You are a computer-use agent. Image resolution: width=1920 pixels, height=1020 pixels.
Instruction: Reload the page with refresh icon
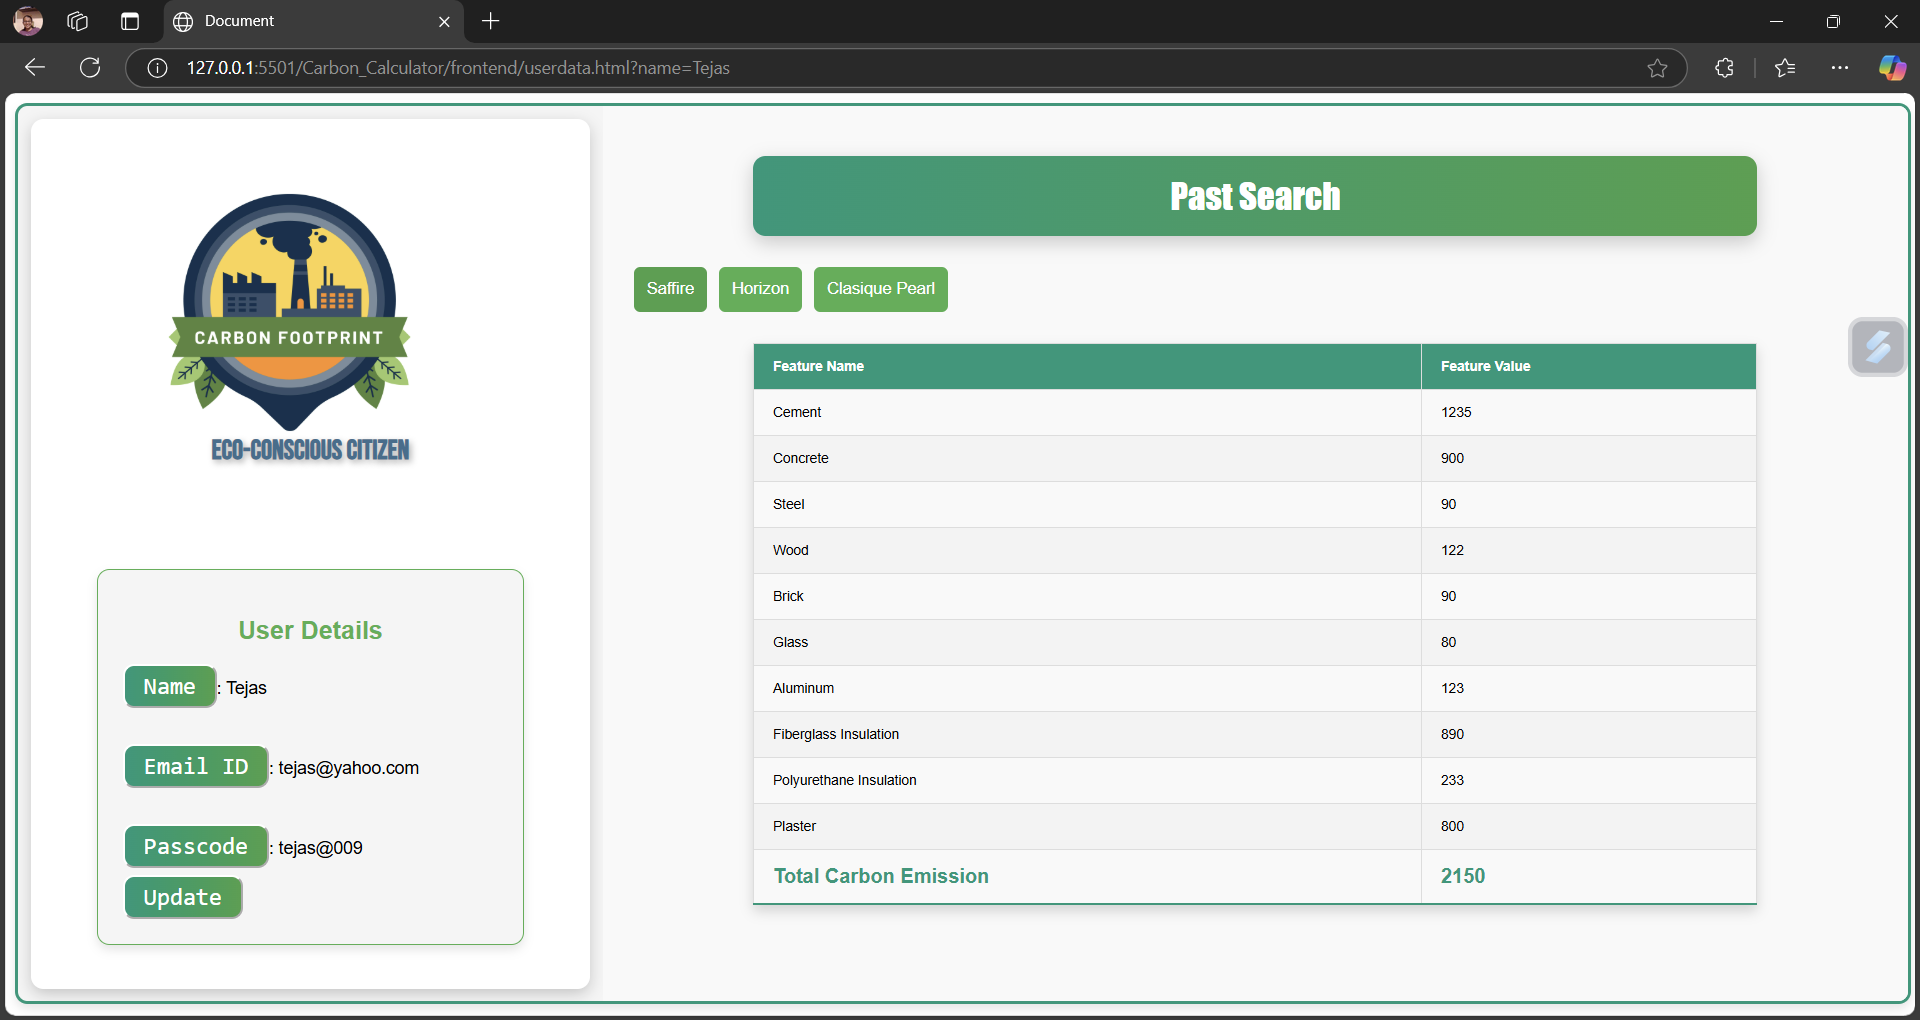(90, 68)
